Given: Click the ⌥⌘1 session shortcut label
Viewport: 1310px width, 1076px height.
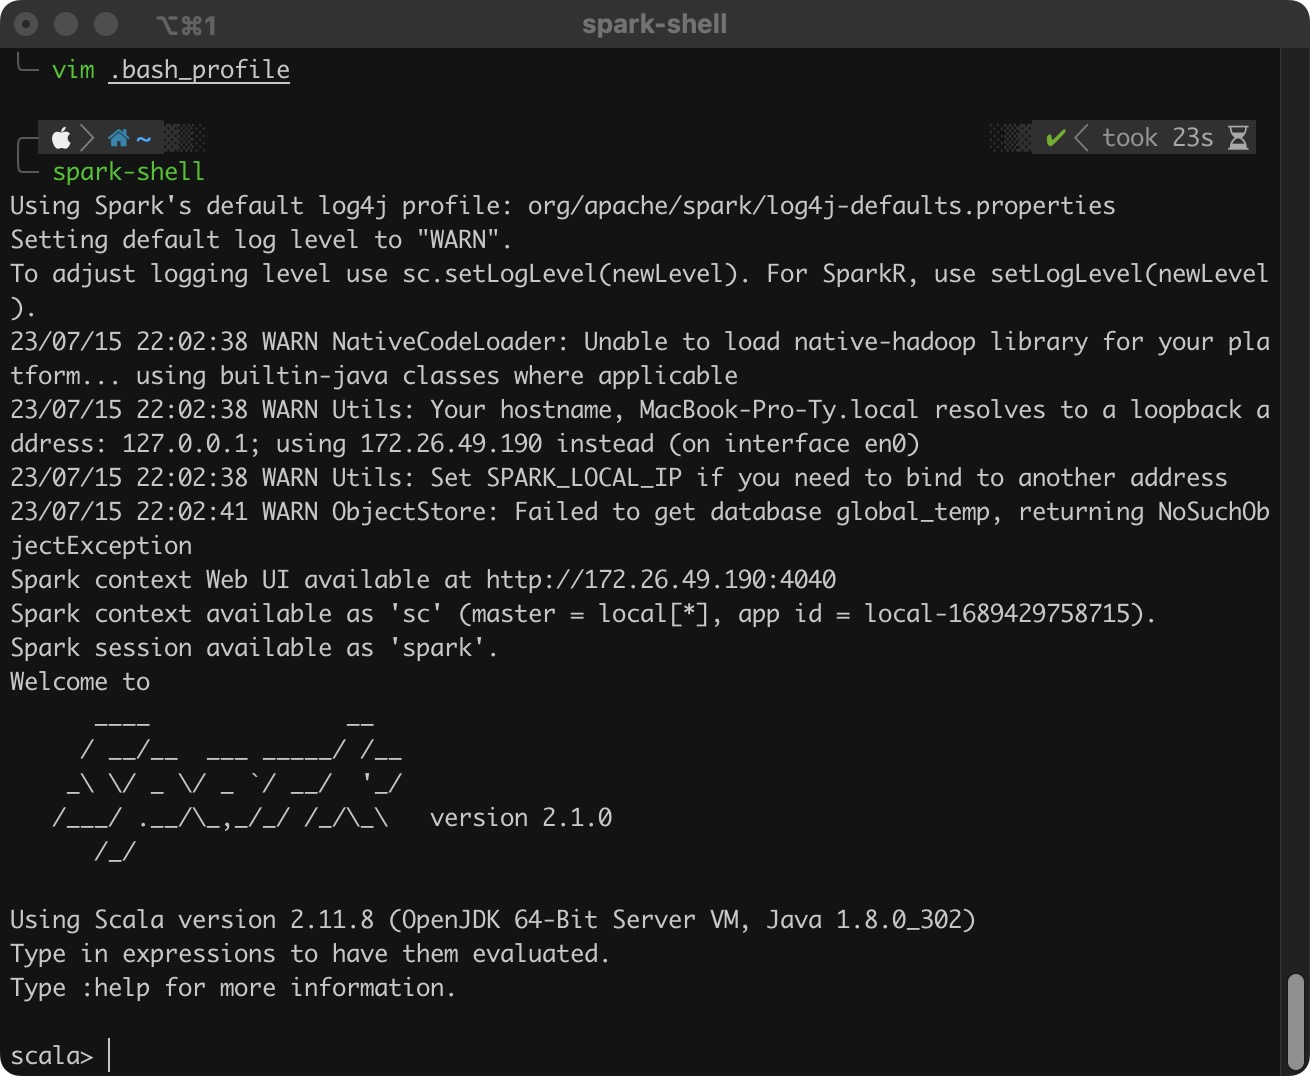Looking at the screenshot, I should pyautogui.click(x=187, y=25).
